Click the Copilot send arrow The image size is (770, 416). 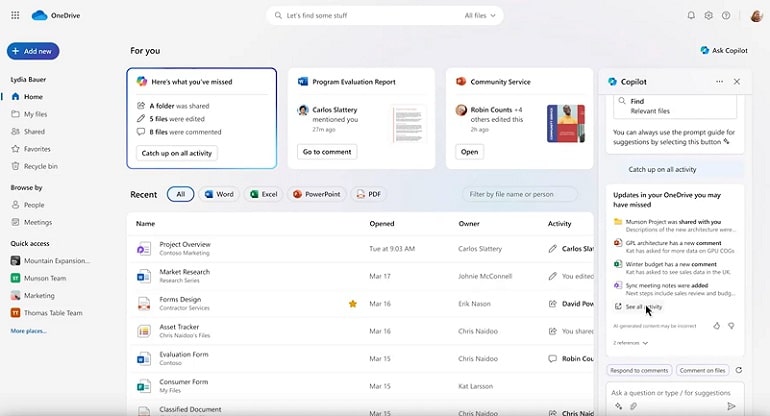pyautogui.click(x=731, y=406)
